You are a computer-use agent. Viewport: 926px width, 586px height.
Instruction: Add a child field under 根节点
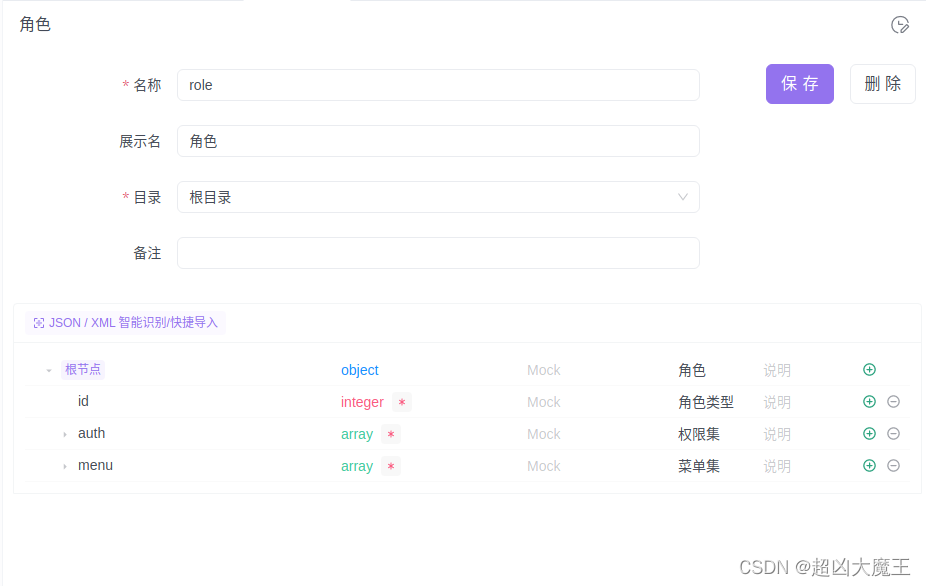(869, 369)
